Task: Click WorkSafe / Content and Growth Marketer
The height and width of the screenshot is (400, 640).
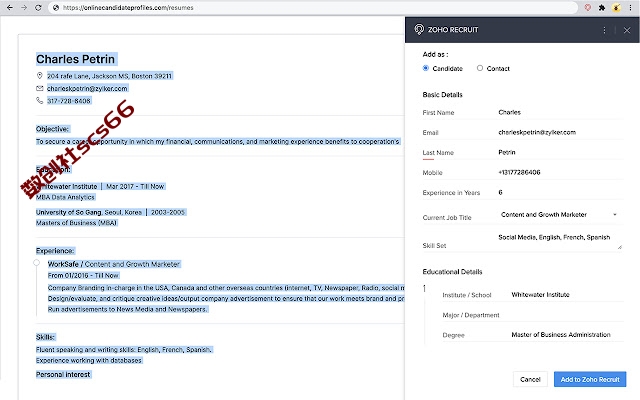Action: click(x=114, y=264)
